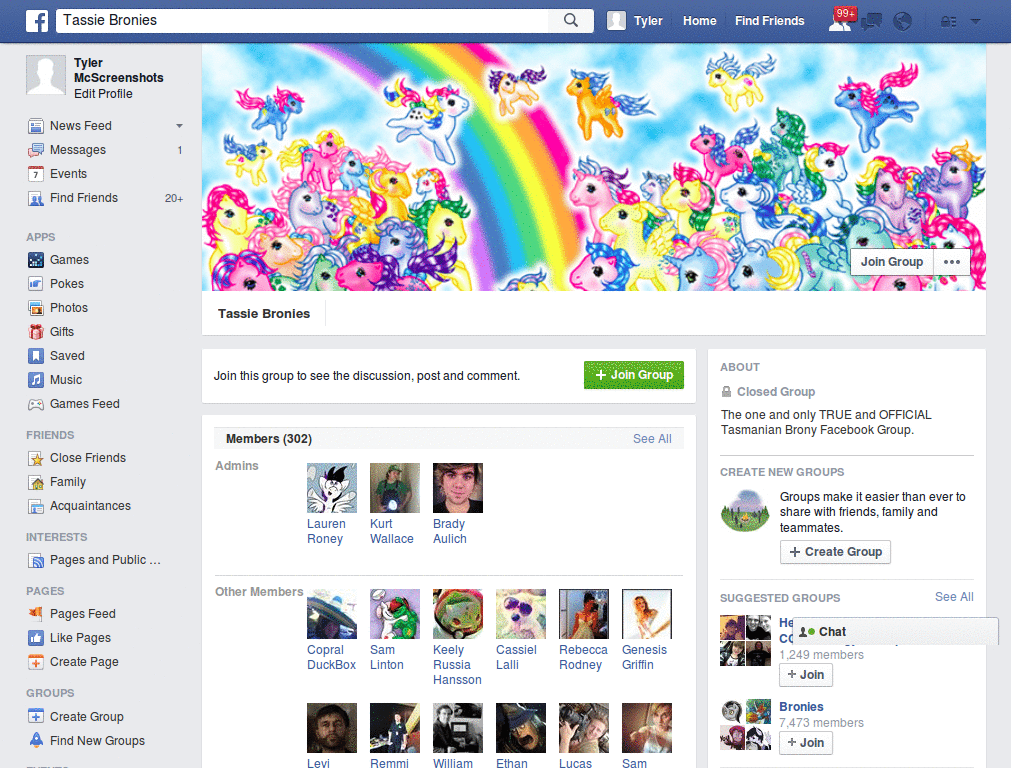Click the Messages label in sidebar

pos(78,150)
